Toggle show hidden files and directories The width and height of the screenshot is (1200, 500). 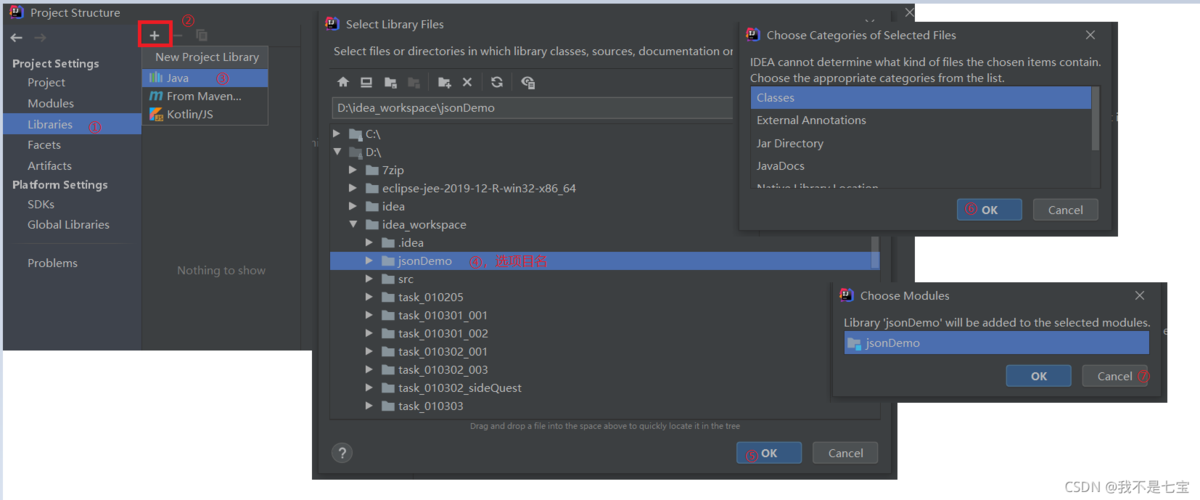(528, 82)
